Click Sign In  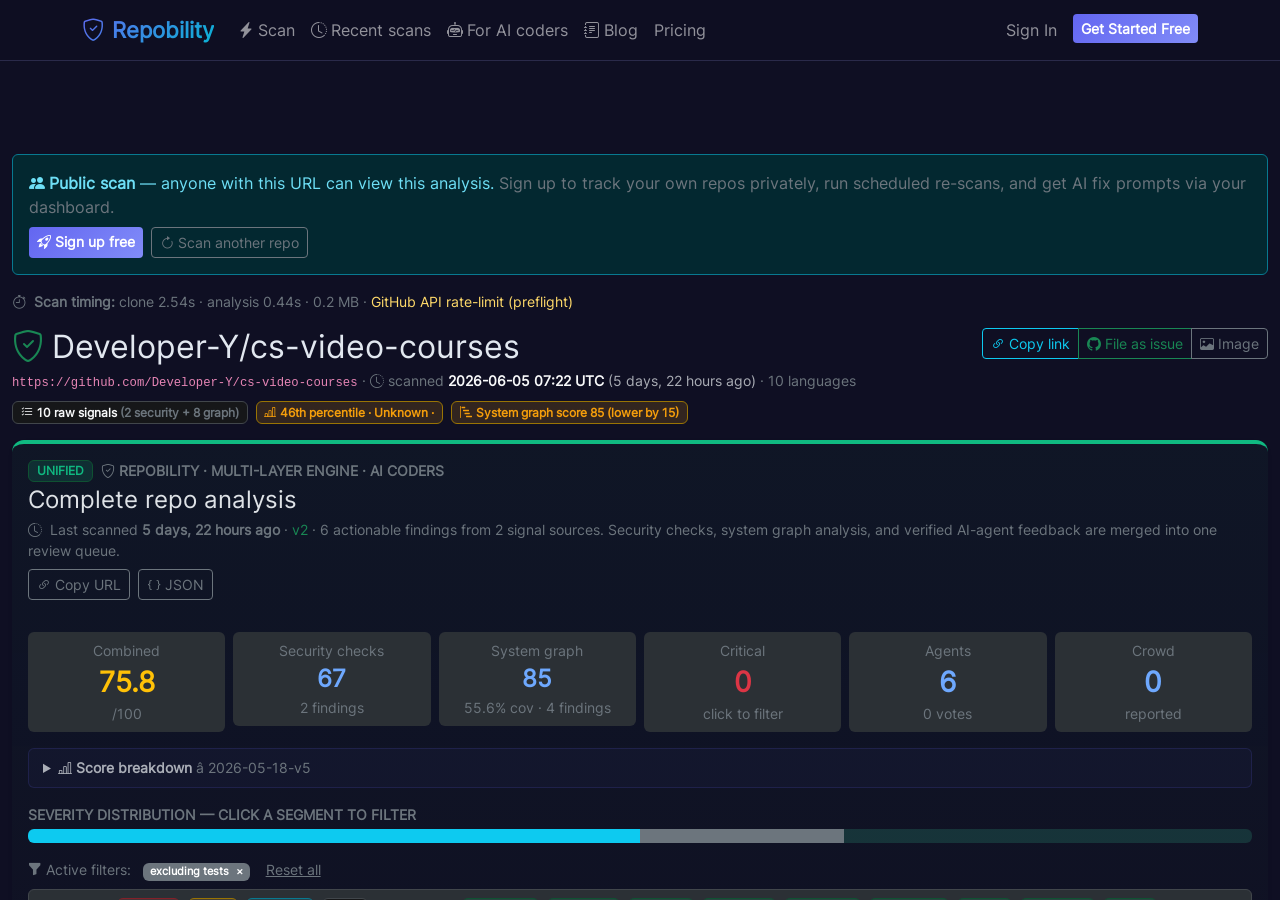point(1031,30)
